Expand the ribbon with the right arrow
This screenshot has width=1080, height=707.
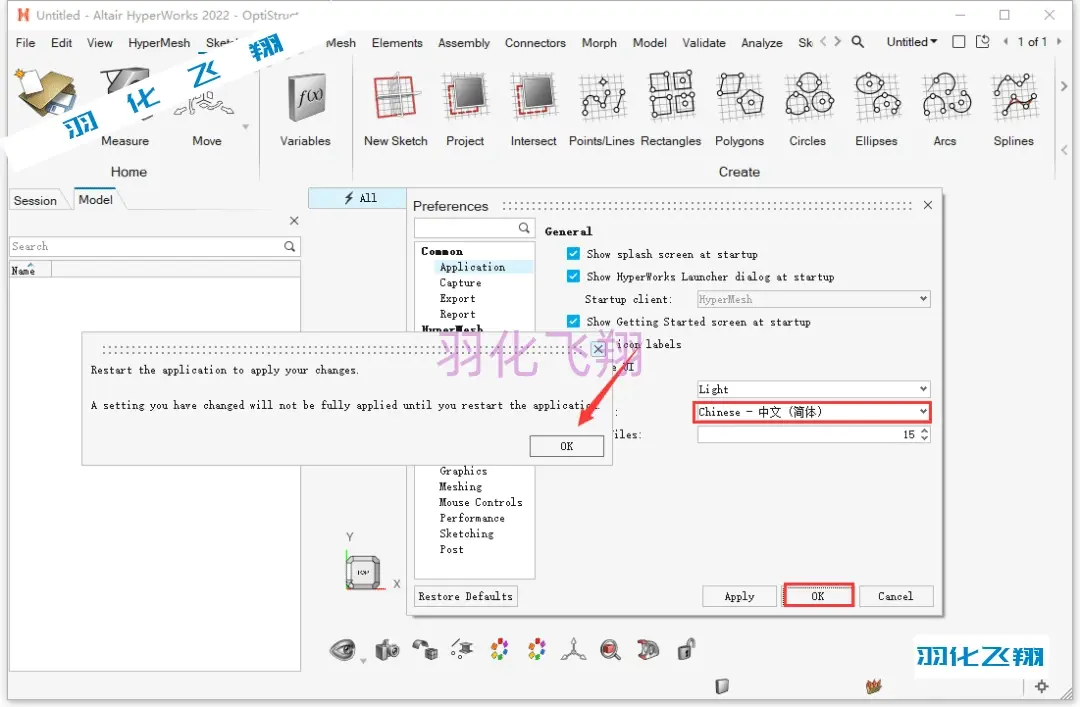tap(1064, 86)
